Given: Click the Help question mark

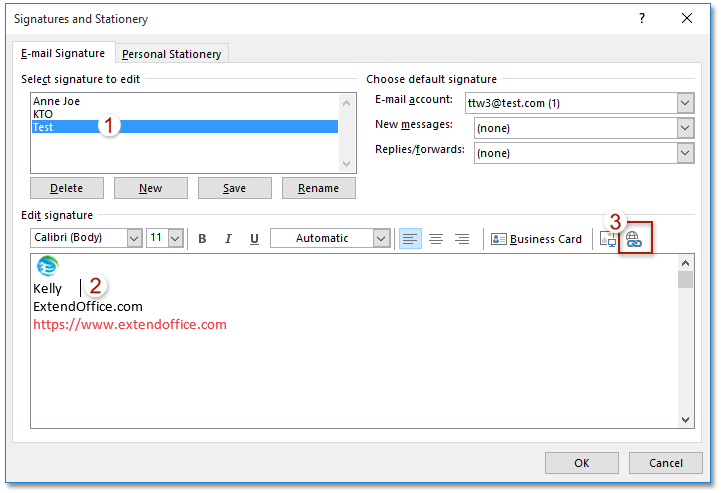Looking at the screenshot, I should tap(642, 18).
